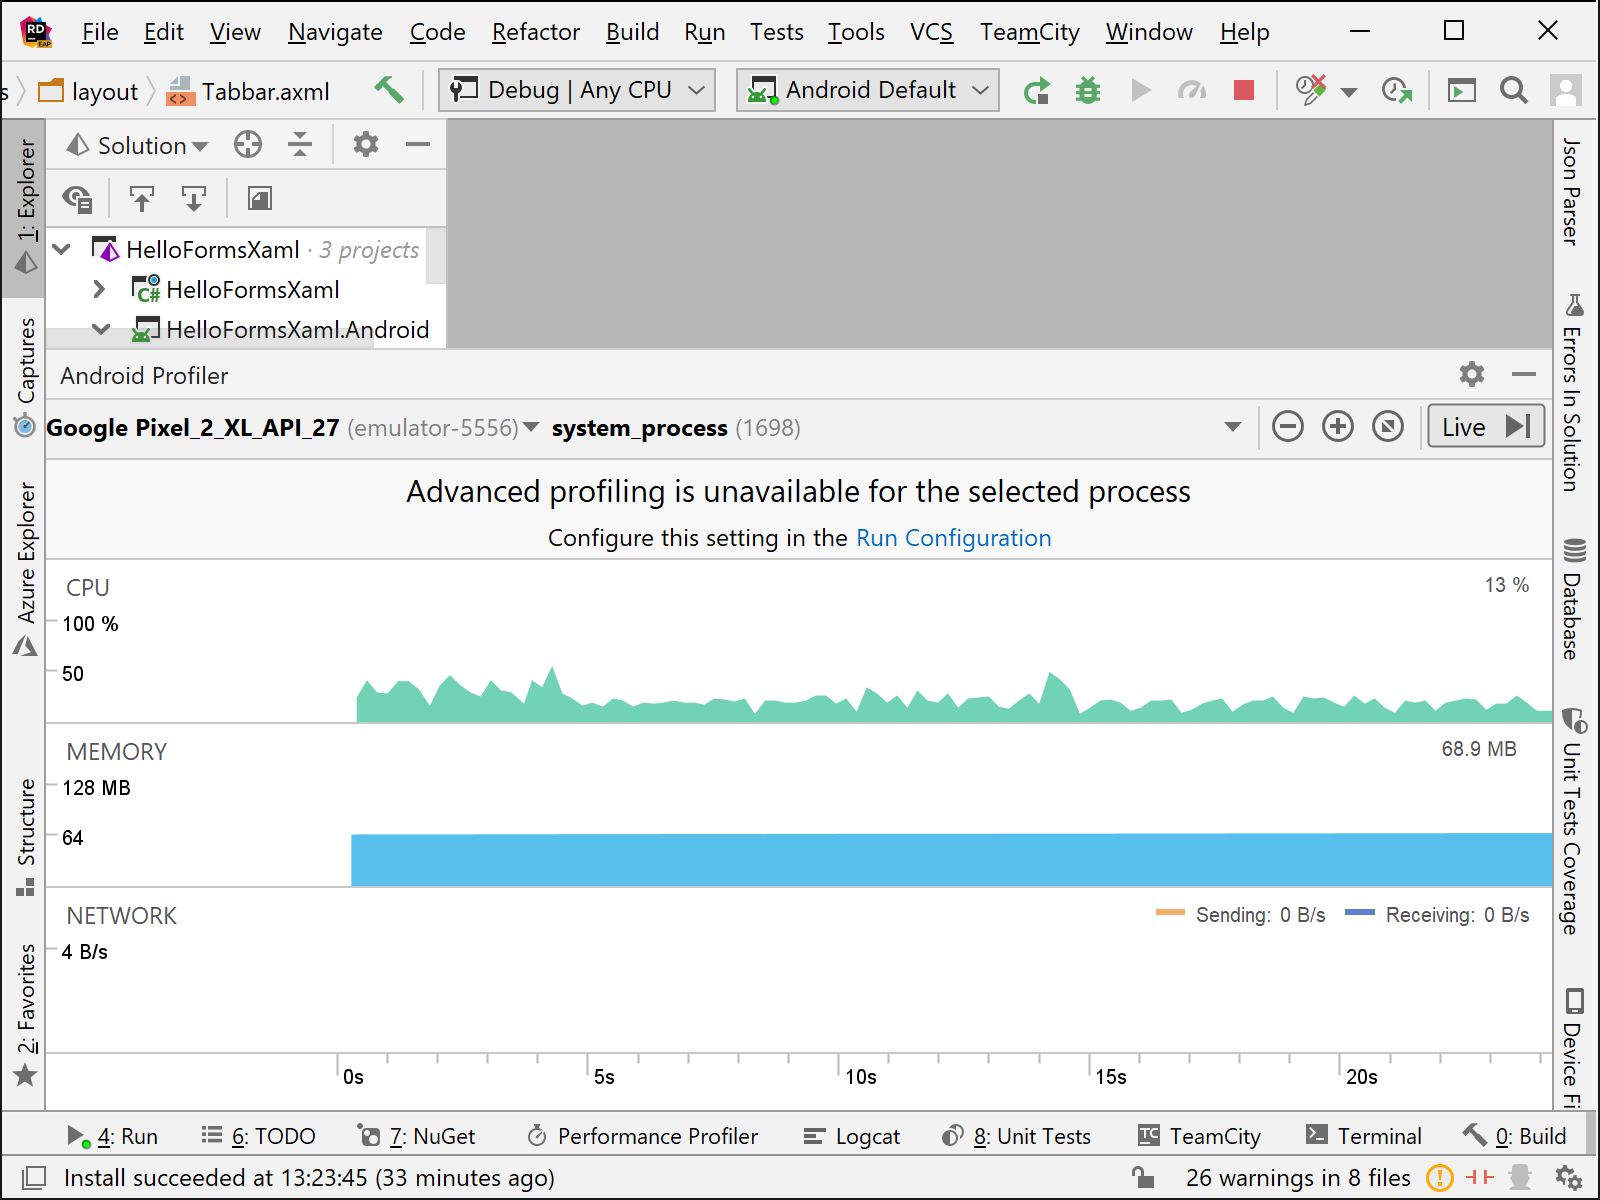Open Debug | Any CPU configuration dropdown
Viewport: 1600px width, 1200px height.
click(577, 90)
